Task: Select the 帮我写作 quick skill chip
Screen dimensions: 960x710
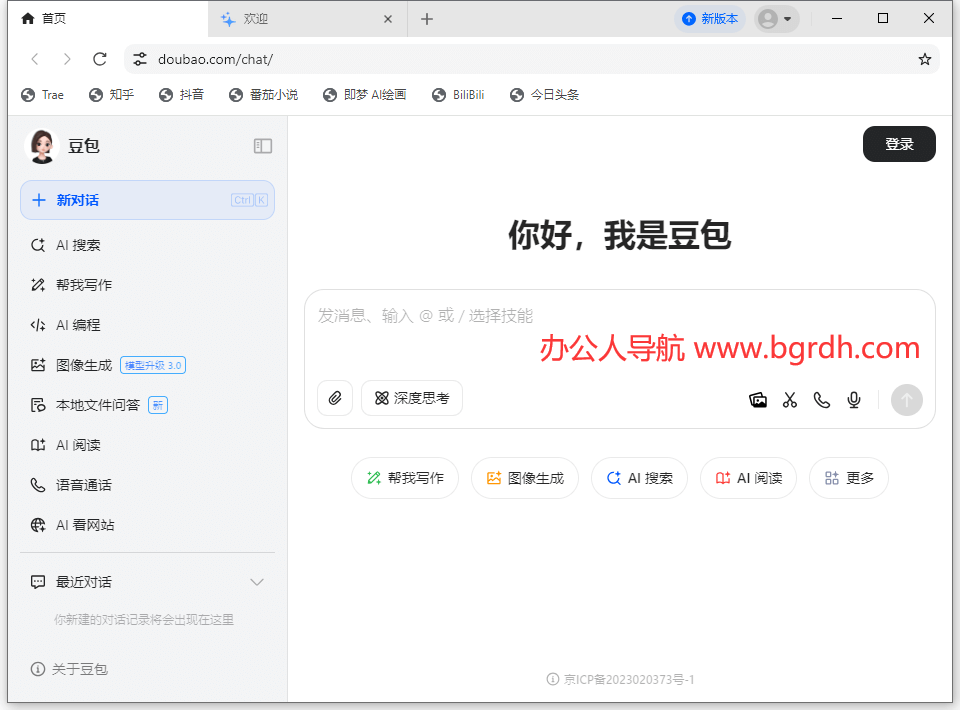Action: [405, 478]
